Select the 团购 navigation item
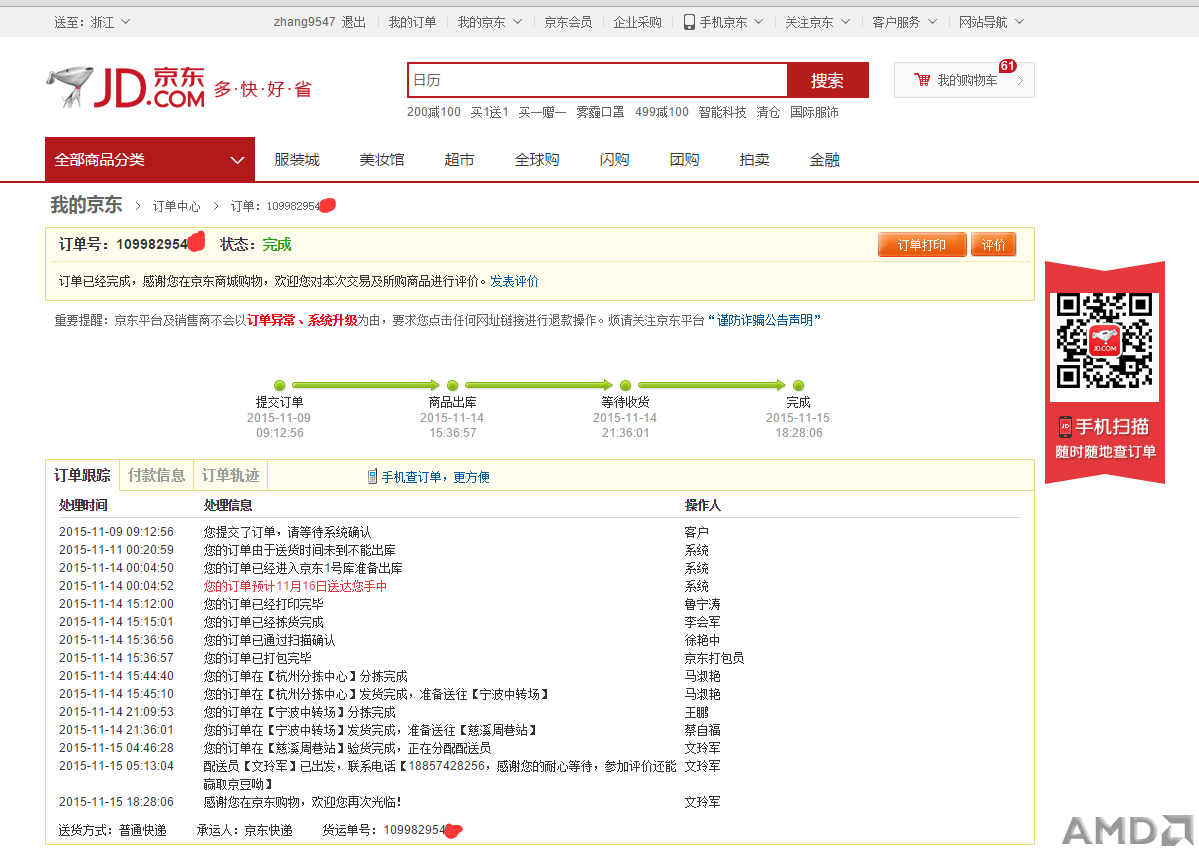This screenshot has height=851, width=1199. coord(684,160)
